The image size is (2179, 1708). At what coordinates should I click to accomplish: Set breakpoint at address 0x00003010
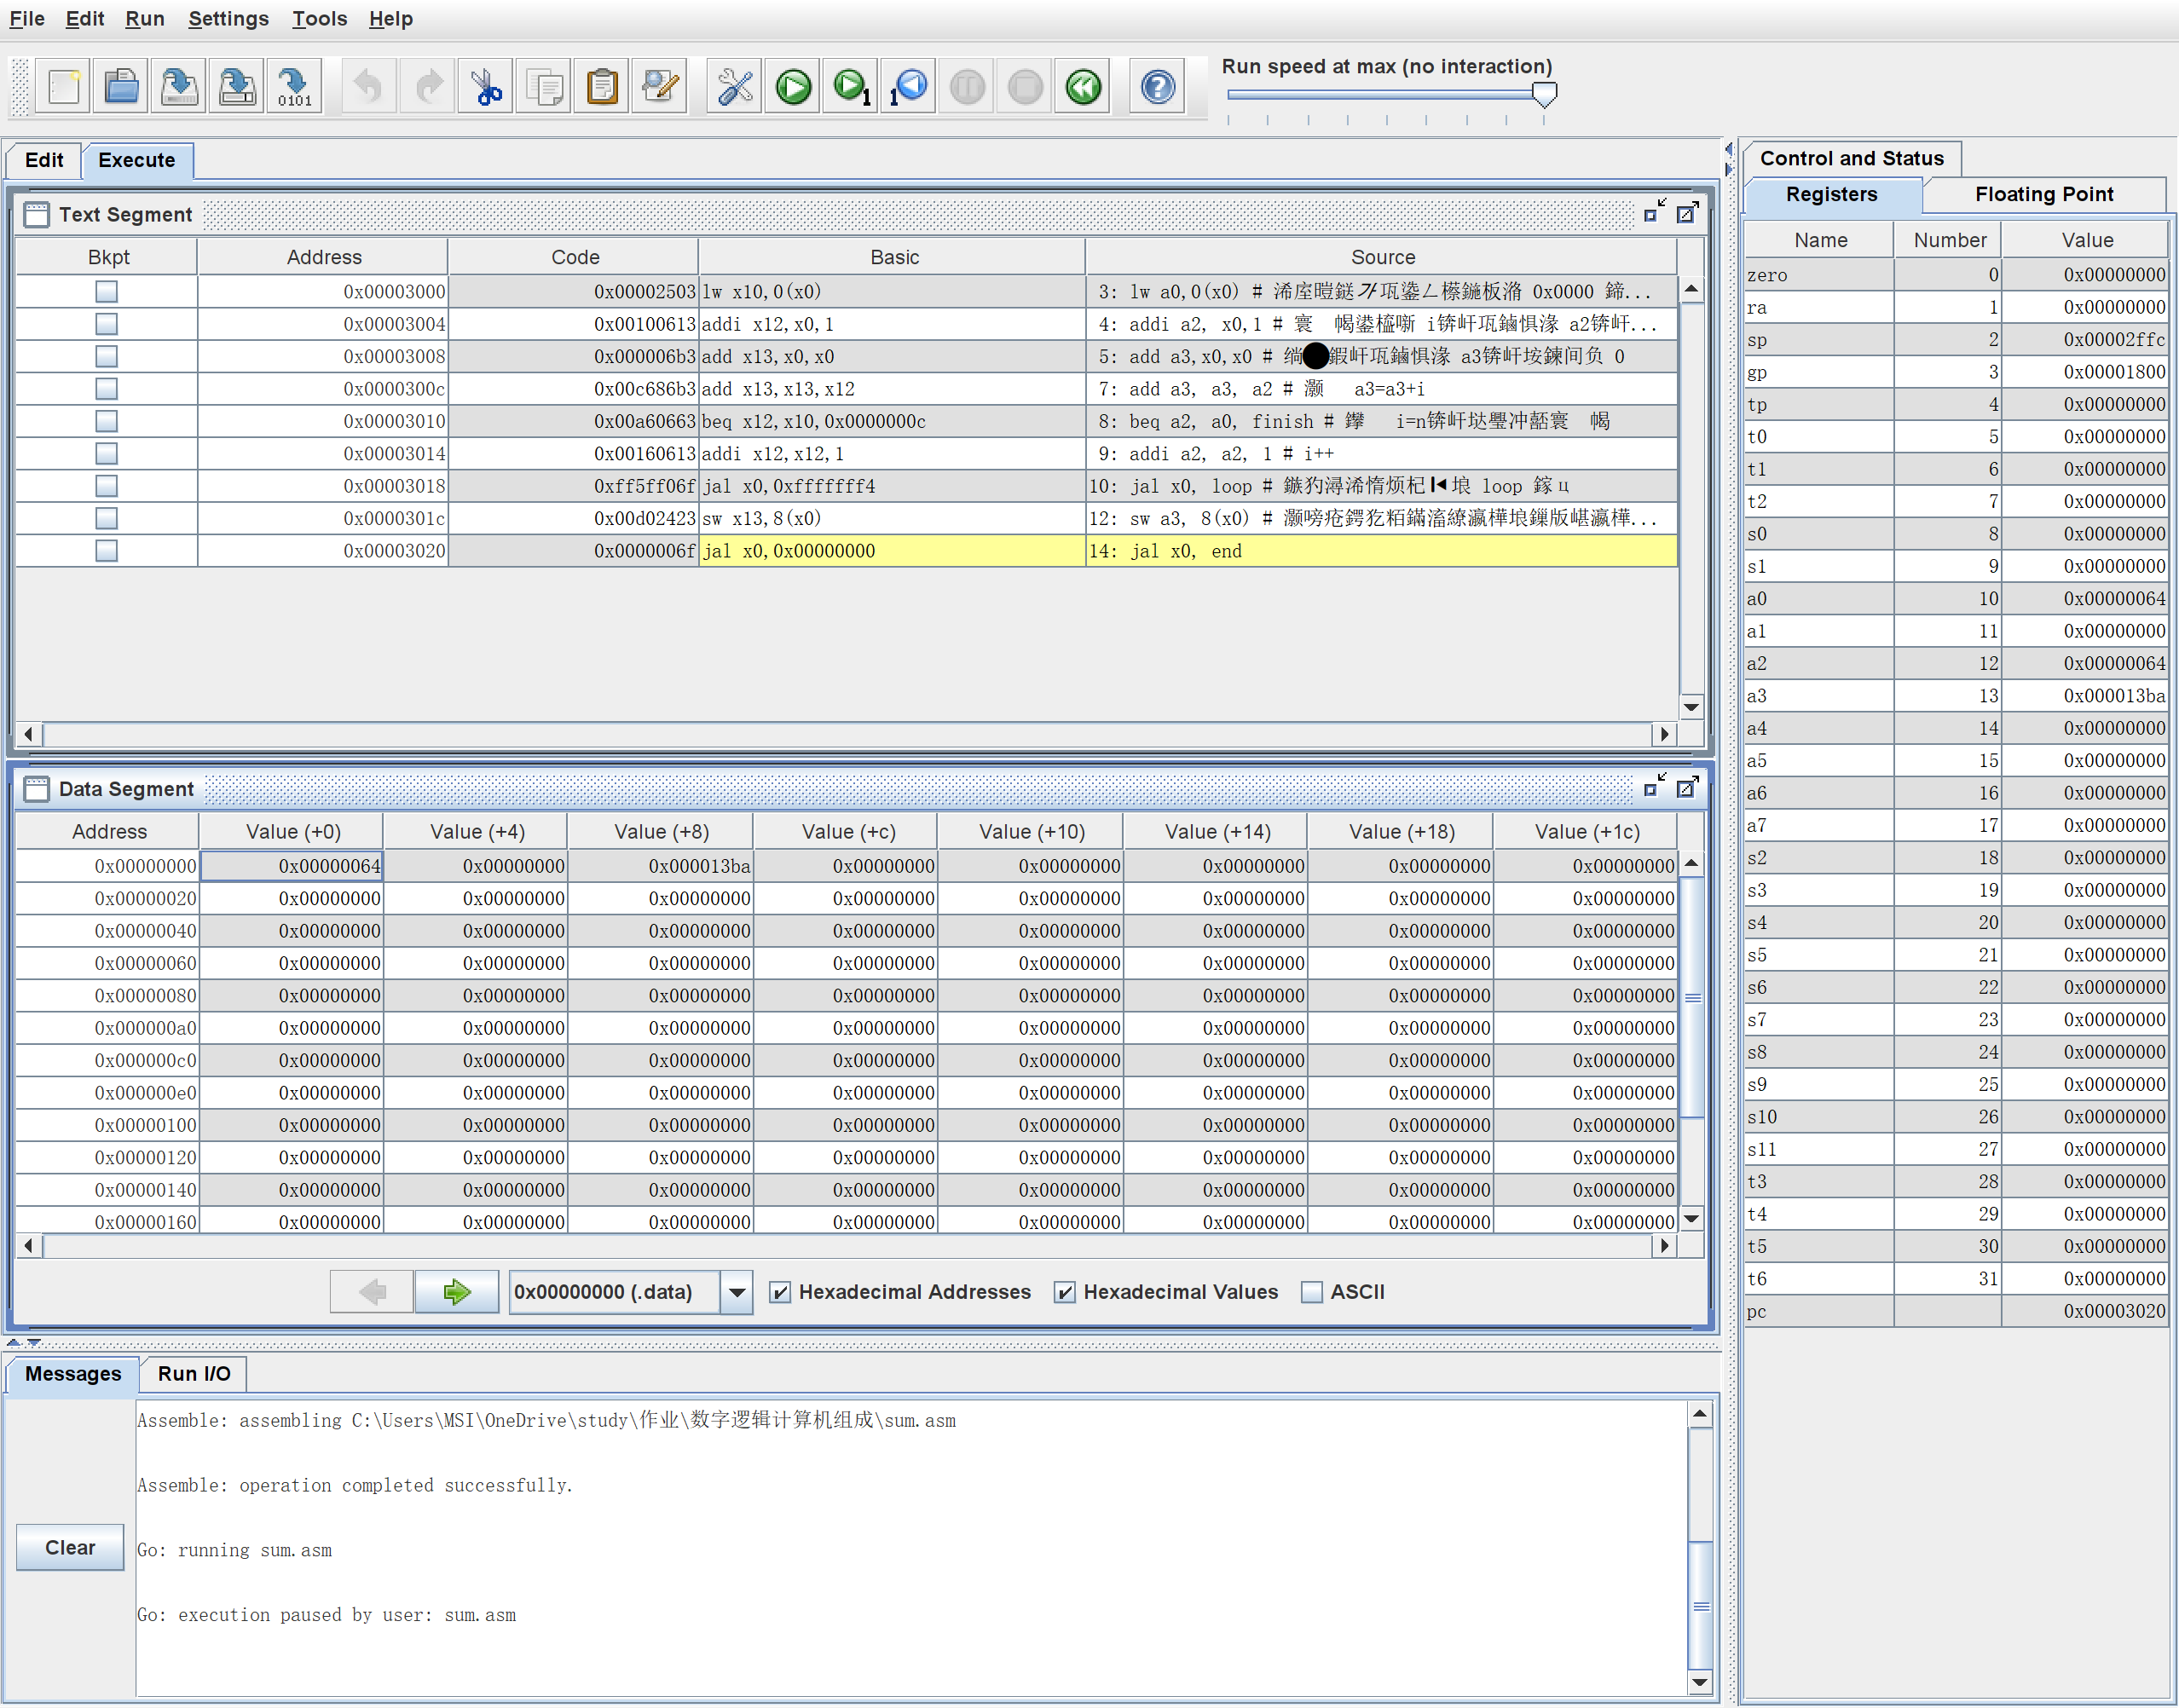pos(106,421)
